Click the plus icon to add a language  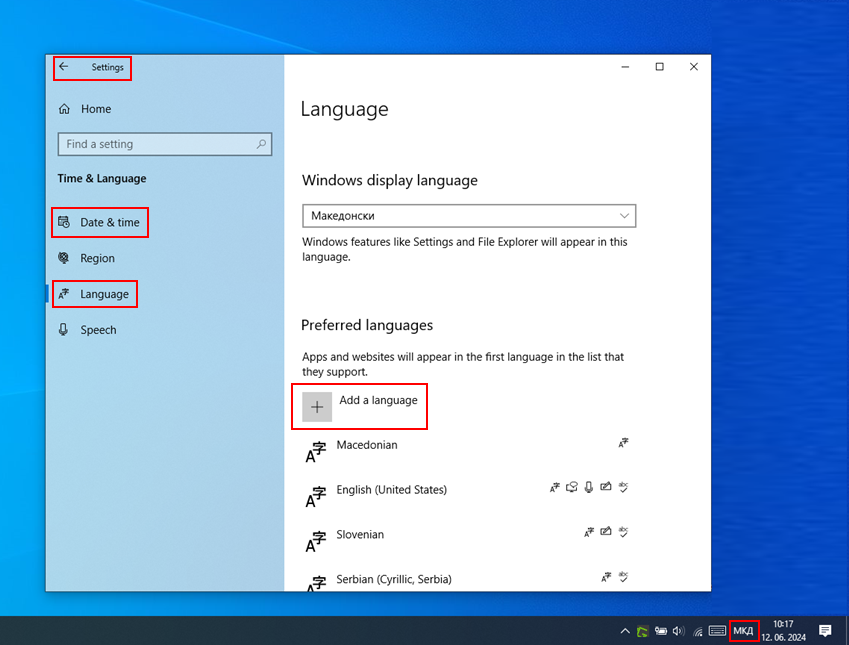pos(317,407)
